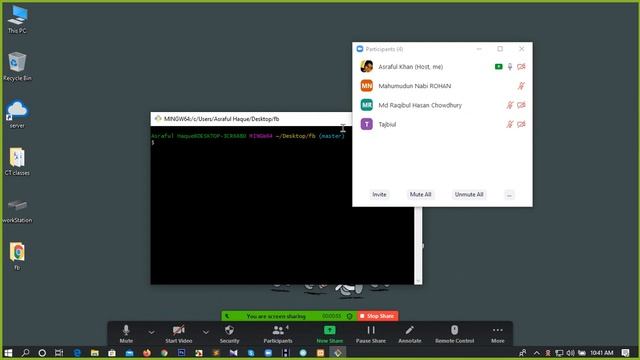Select participant name Tajbiul
640x360 pixels.
tap(387, 124)
